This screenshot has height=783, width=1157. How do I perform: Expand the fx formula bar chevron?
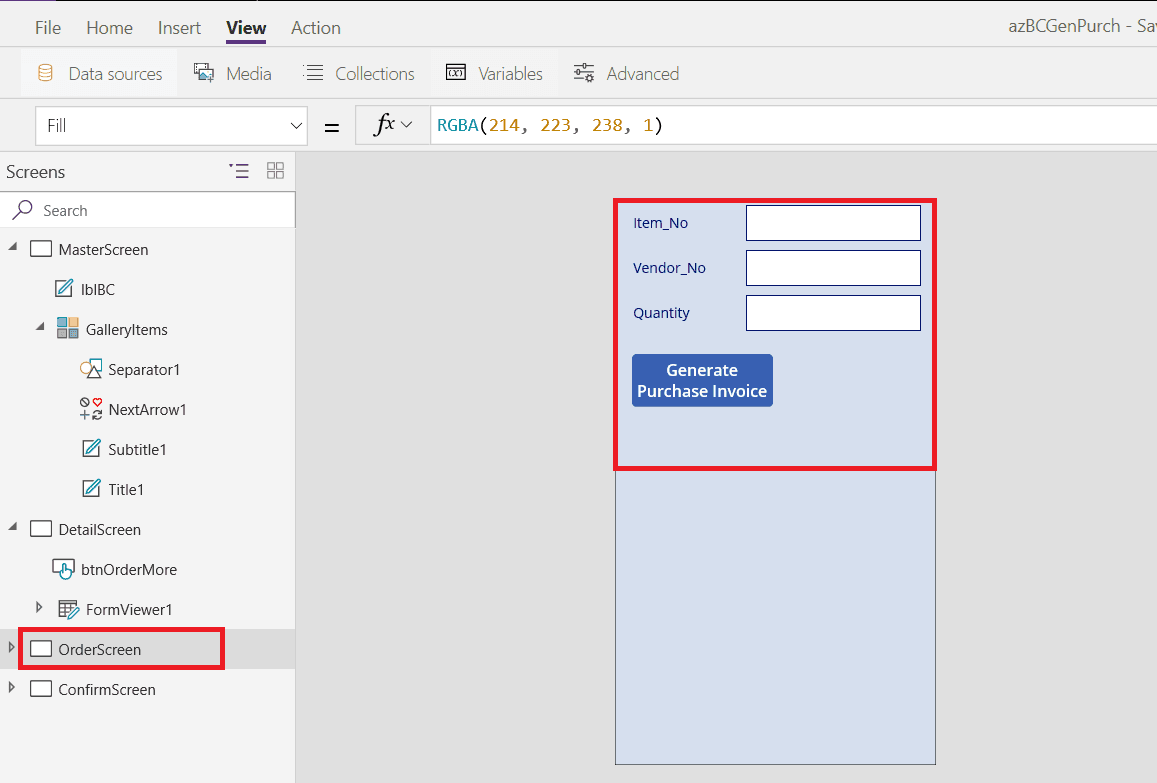(406, 125)
